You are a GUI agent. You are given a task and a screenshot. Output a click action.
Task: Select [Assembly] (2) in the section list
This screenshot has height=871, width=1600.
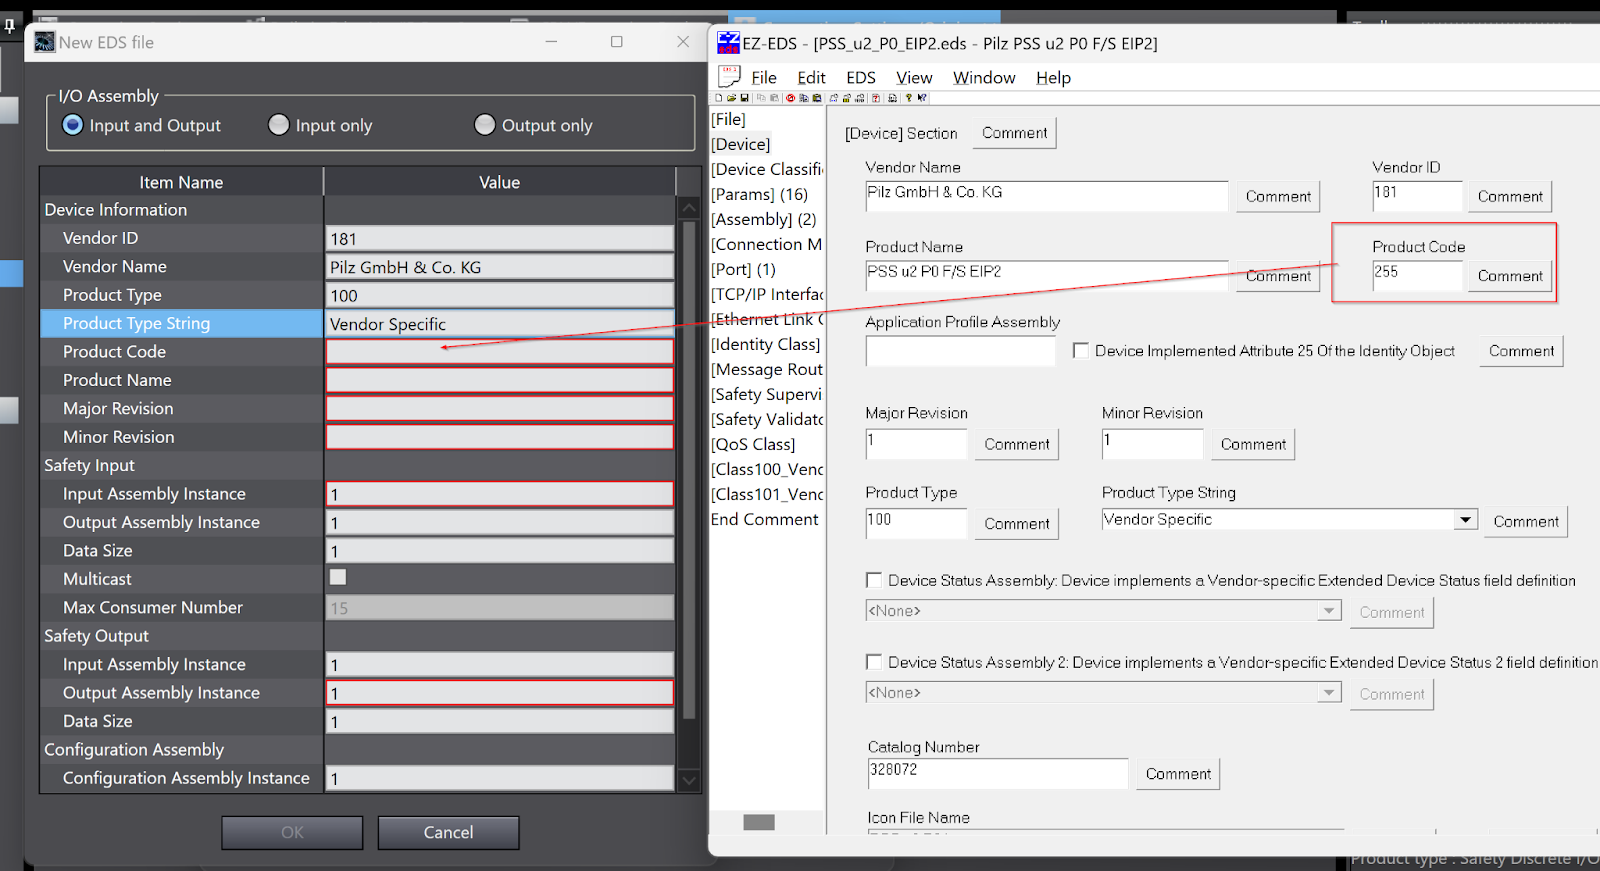[x=763, y=219]
